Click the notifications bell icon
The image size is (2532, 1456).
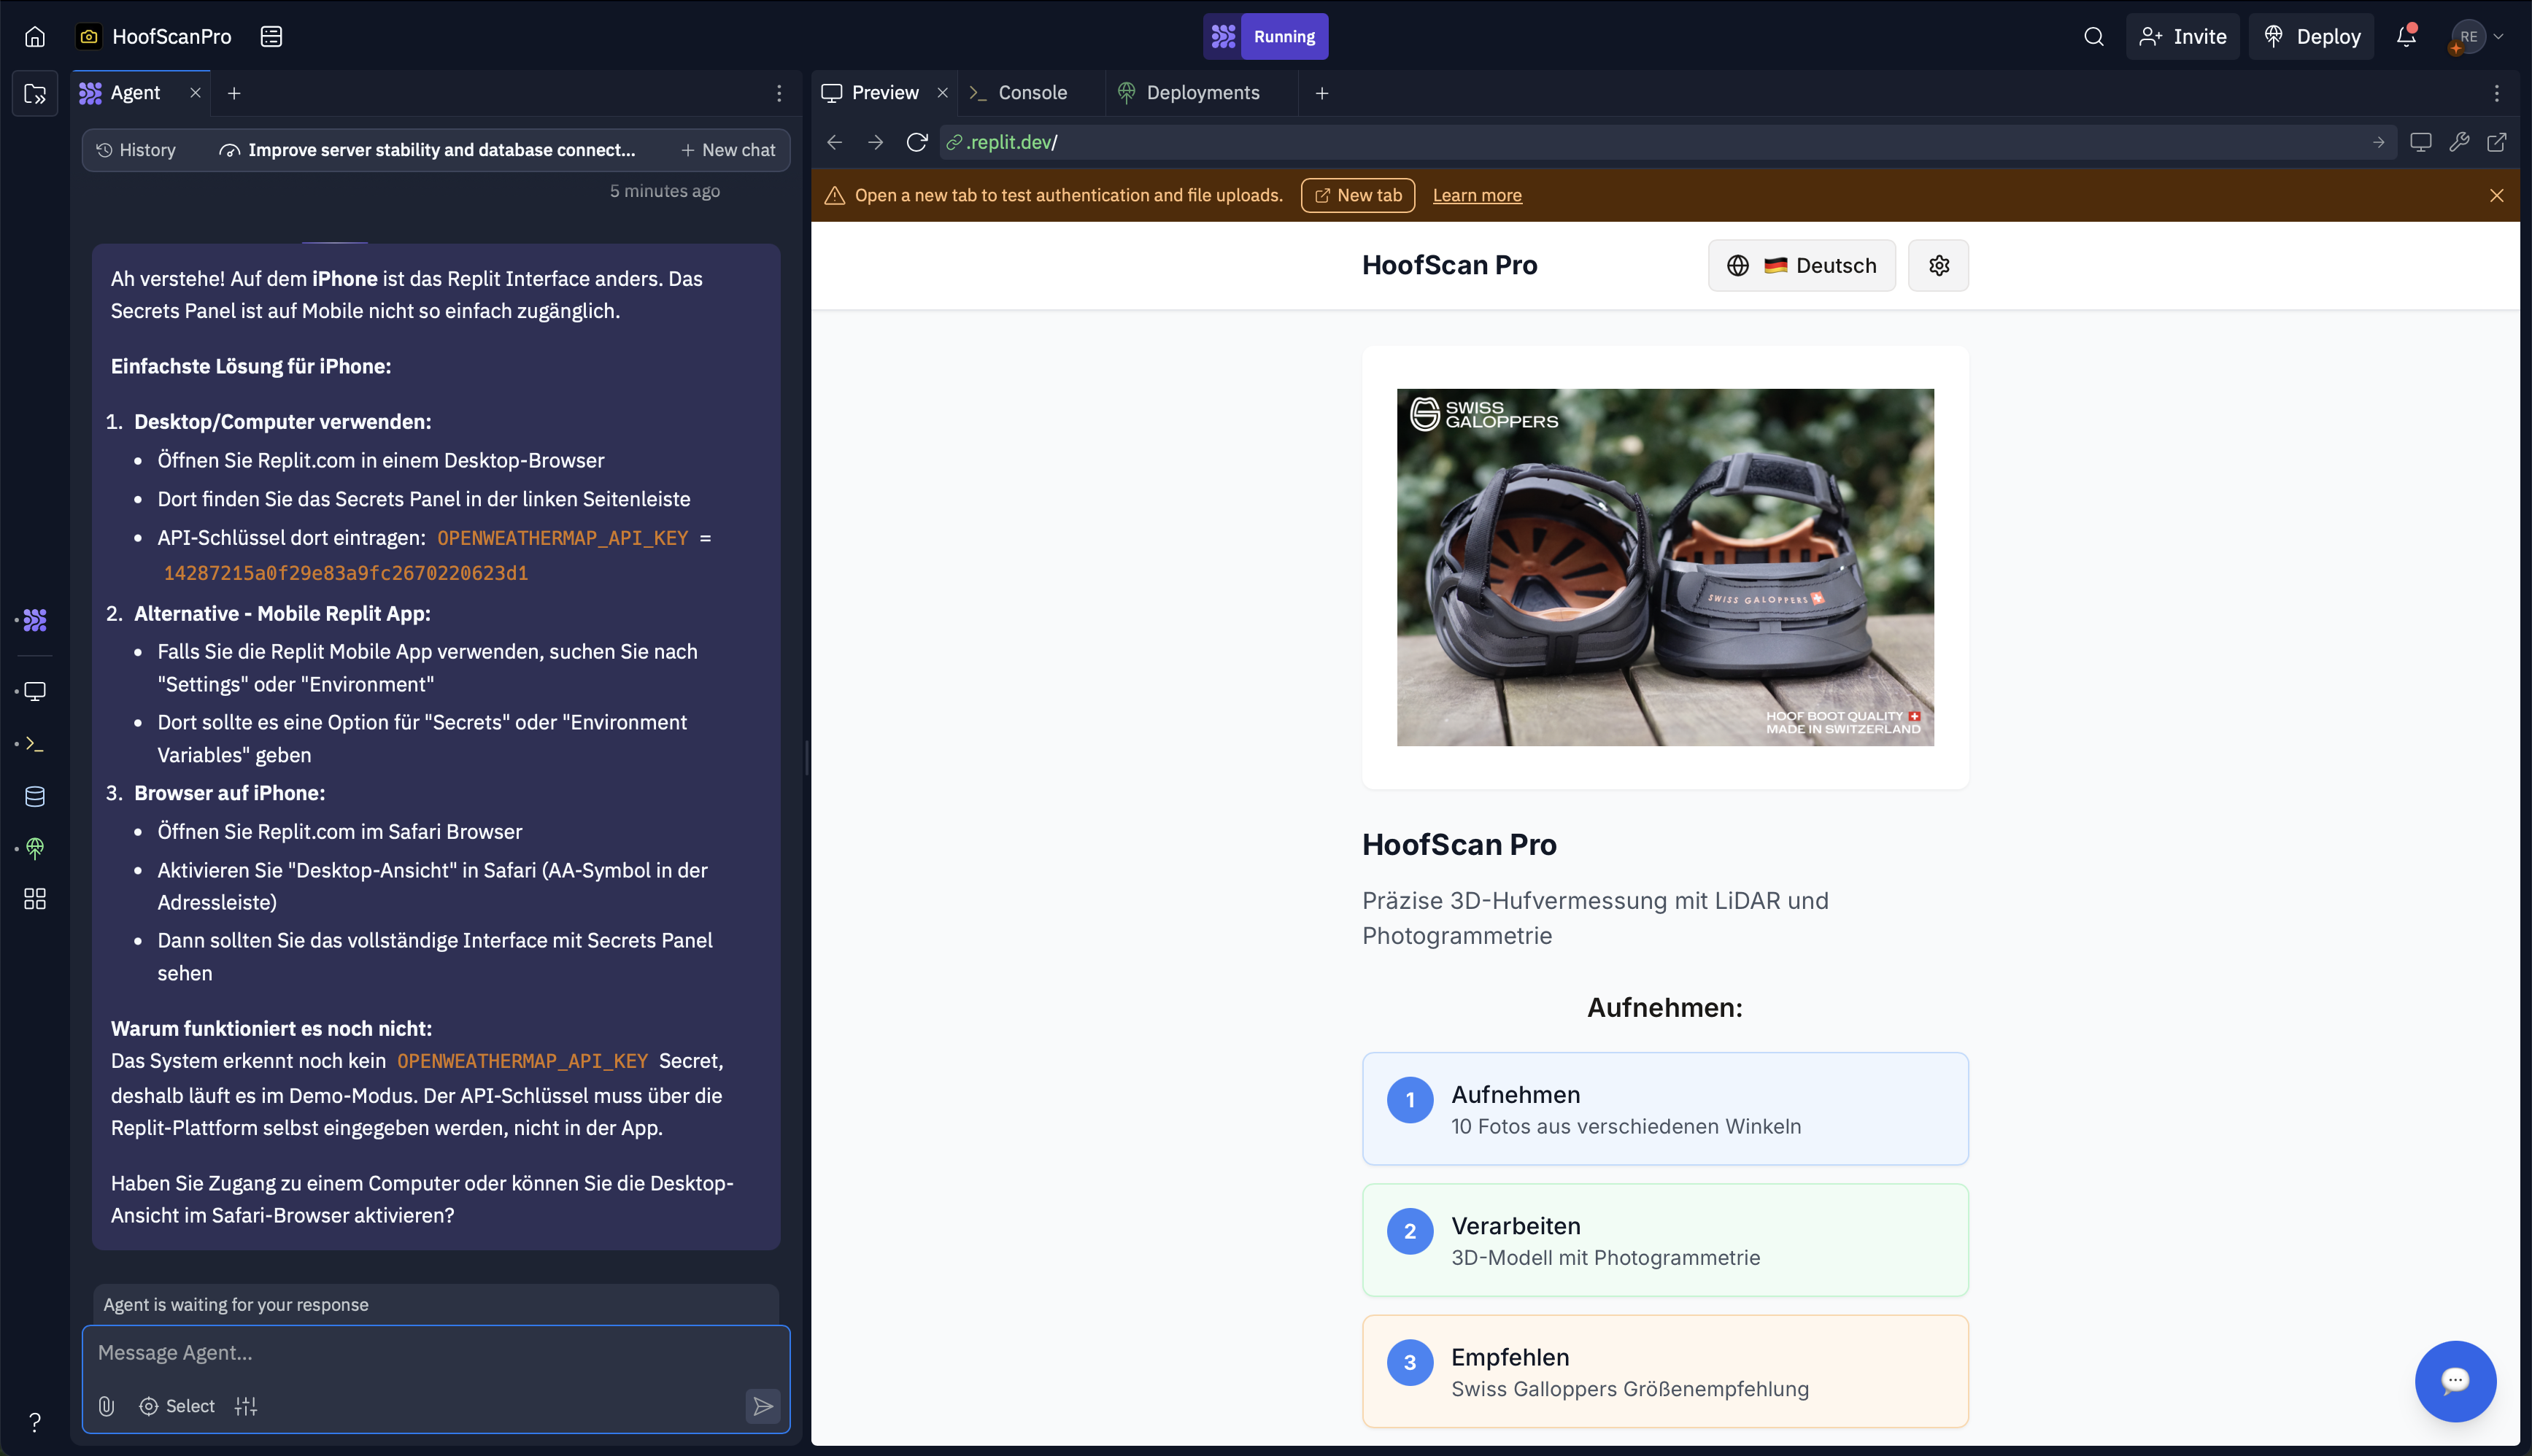pyautogui.click(x=2406, y=37)
